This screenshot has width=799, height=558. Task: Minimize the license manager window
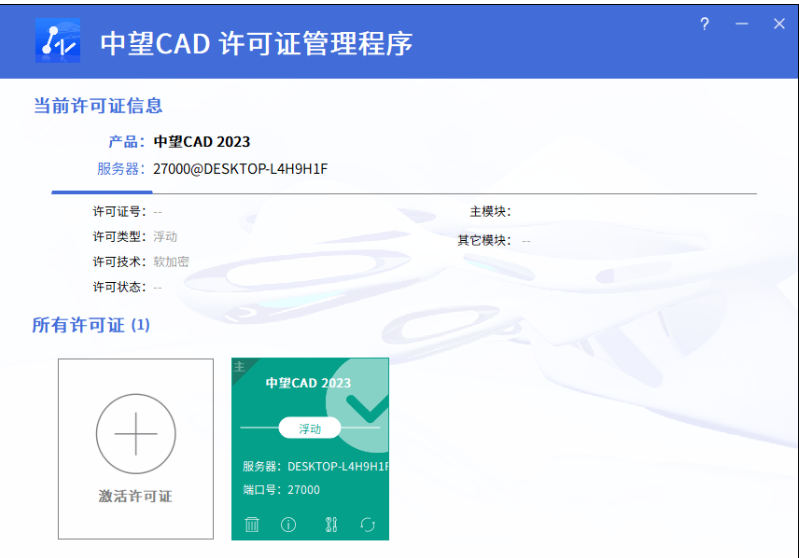pos(742,24)
